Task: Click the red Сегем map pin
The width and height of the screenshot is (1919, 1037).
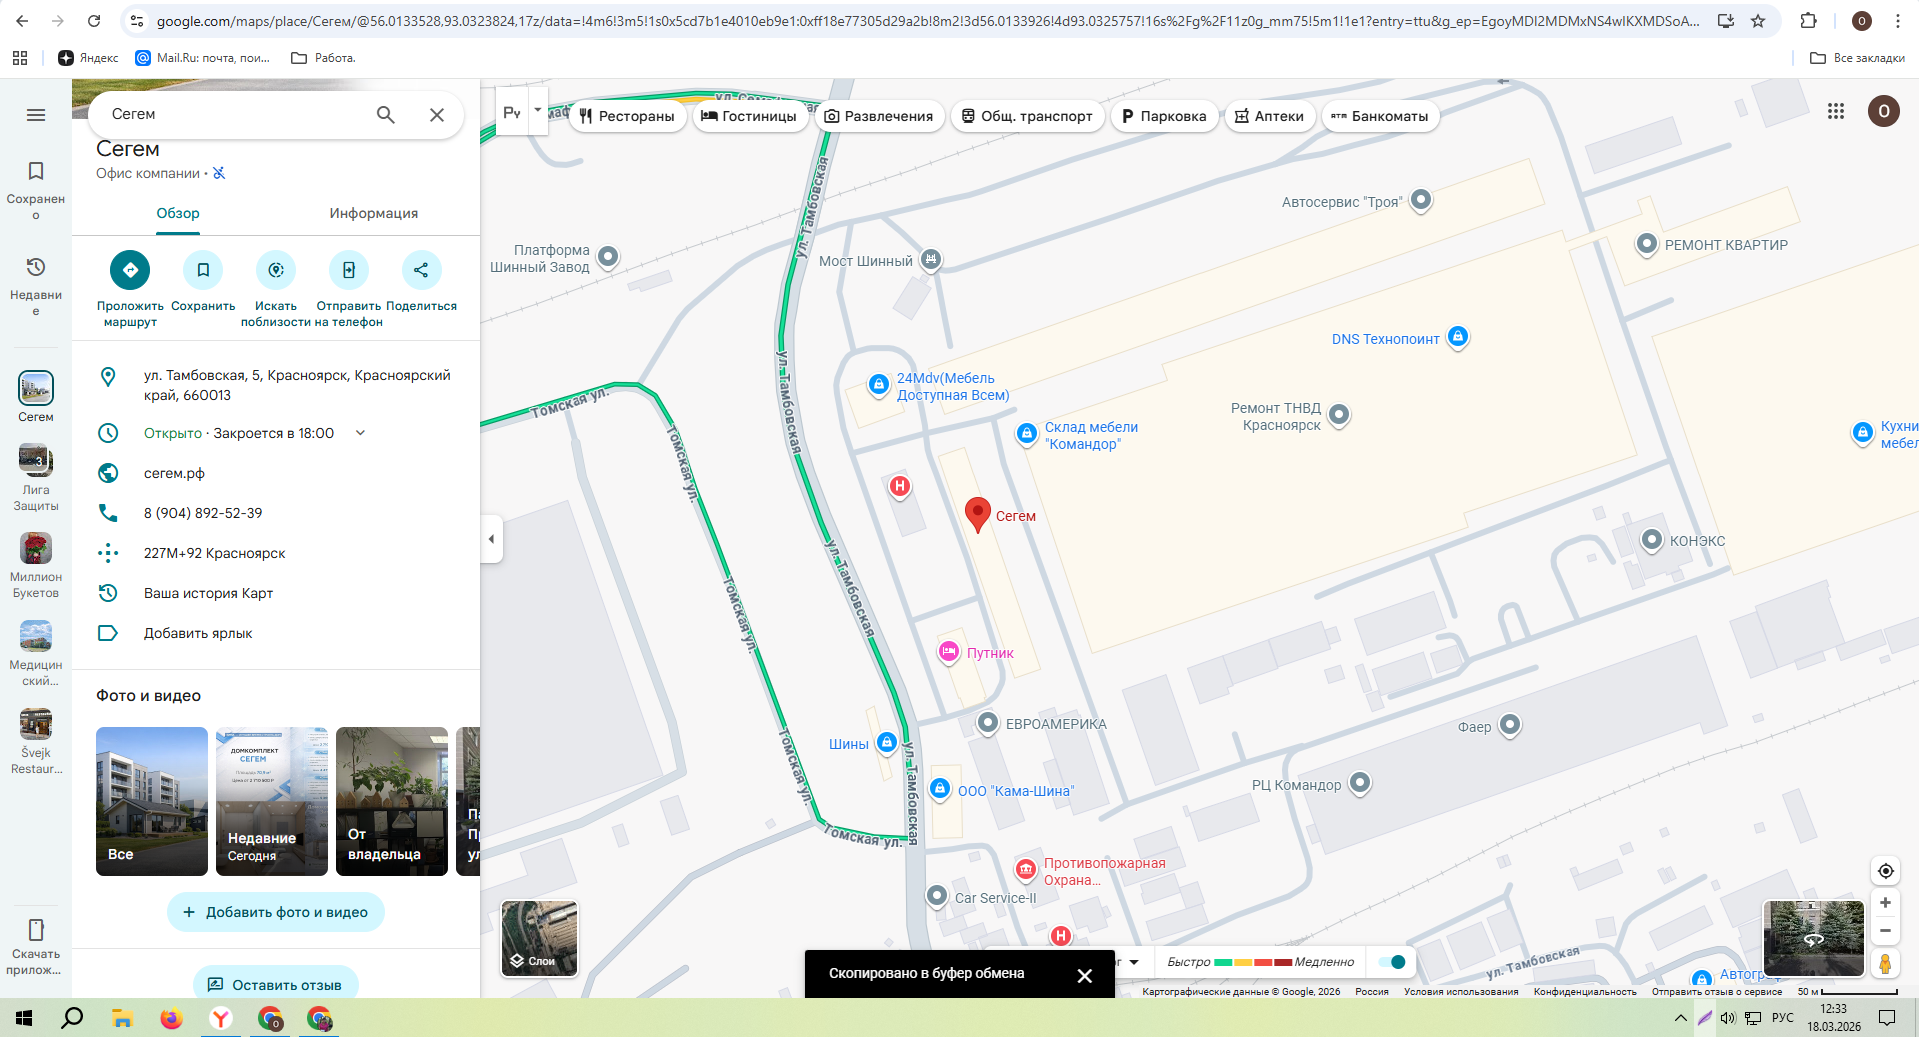Action: click(978, 514)
